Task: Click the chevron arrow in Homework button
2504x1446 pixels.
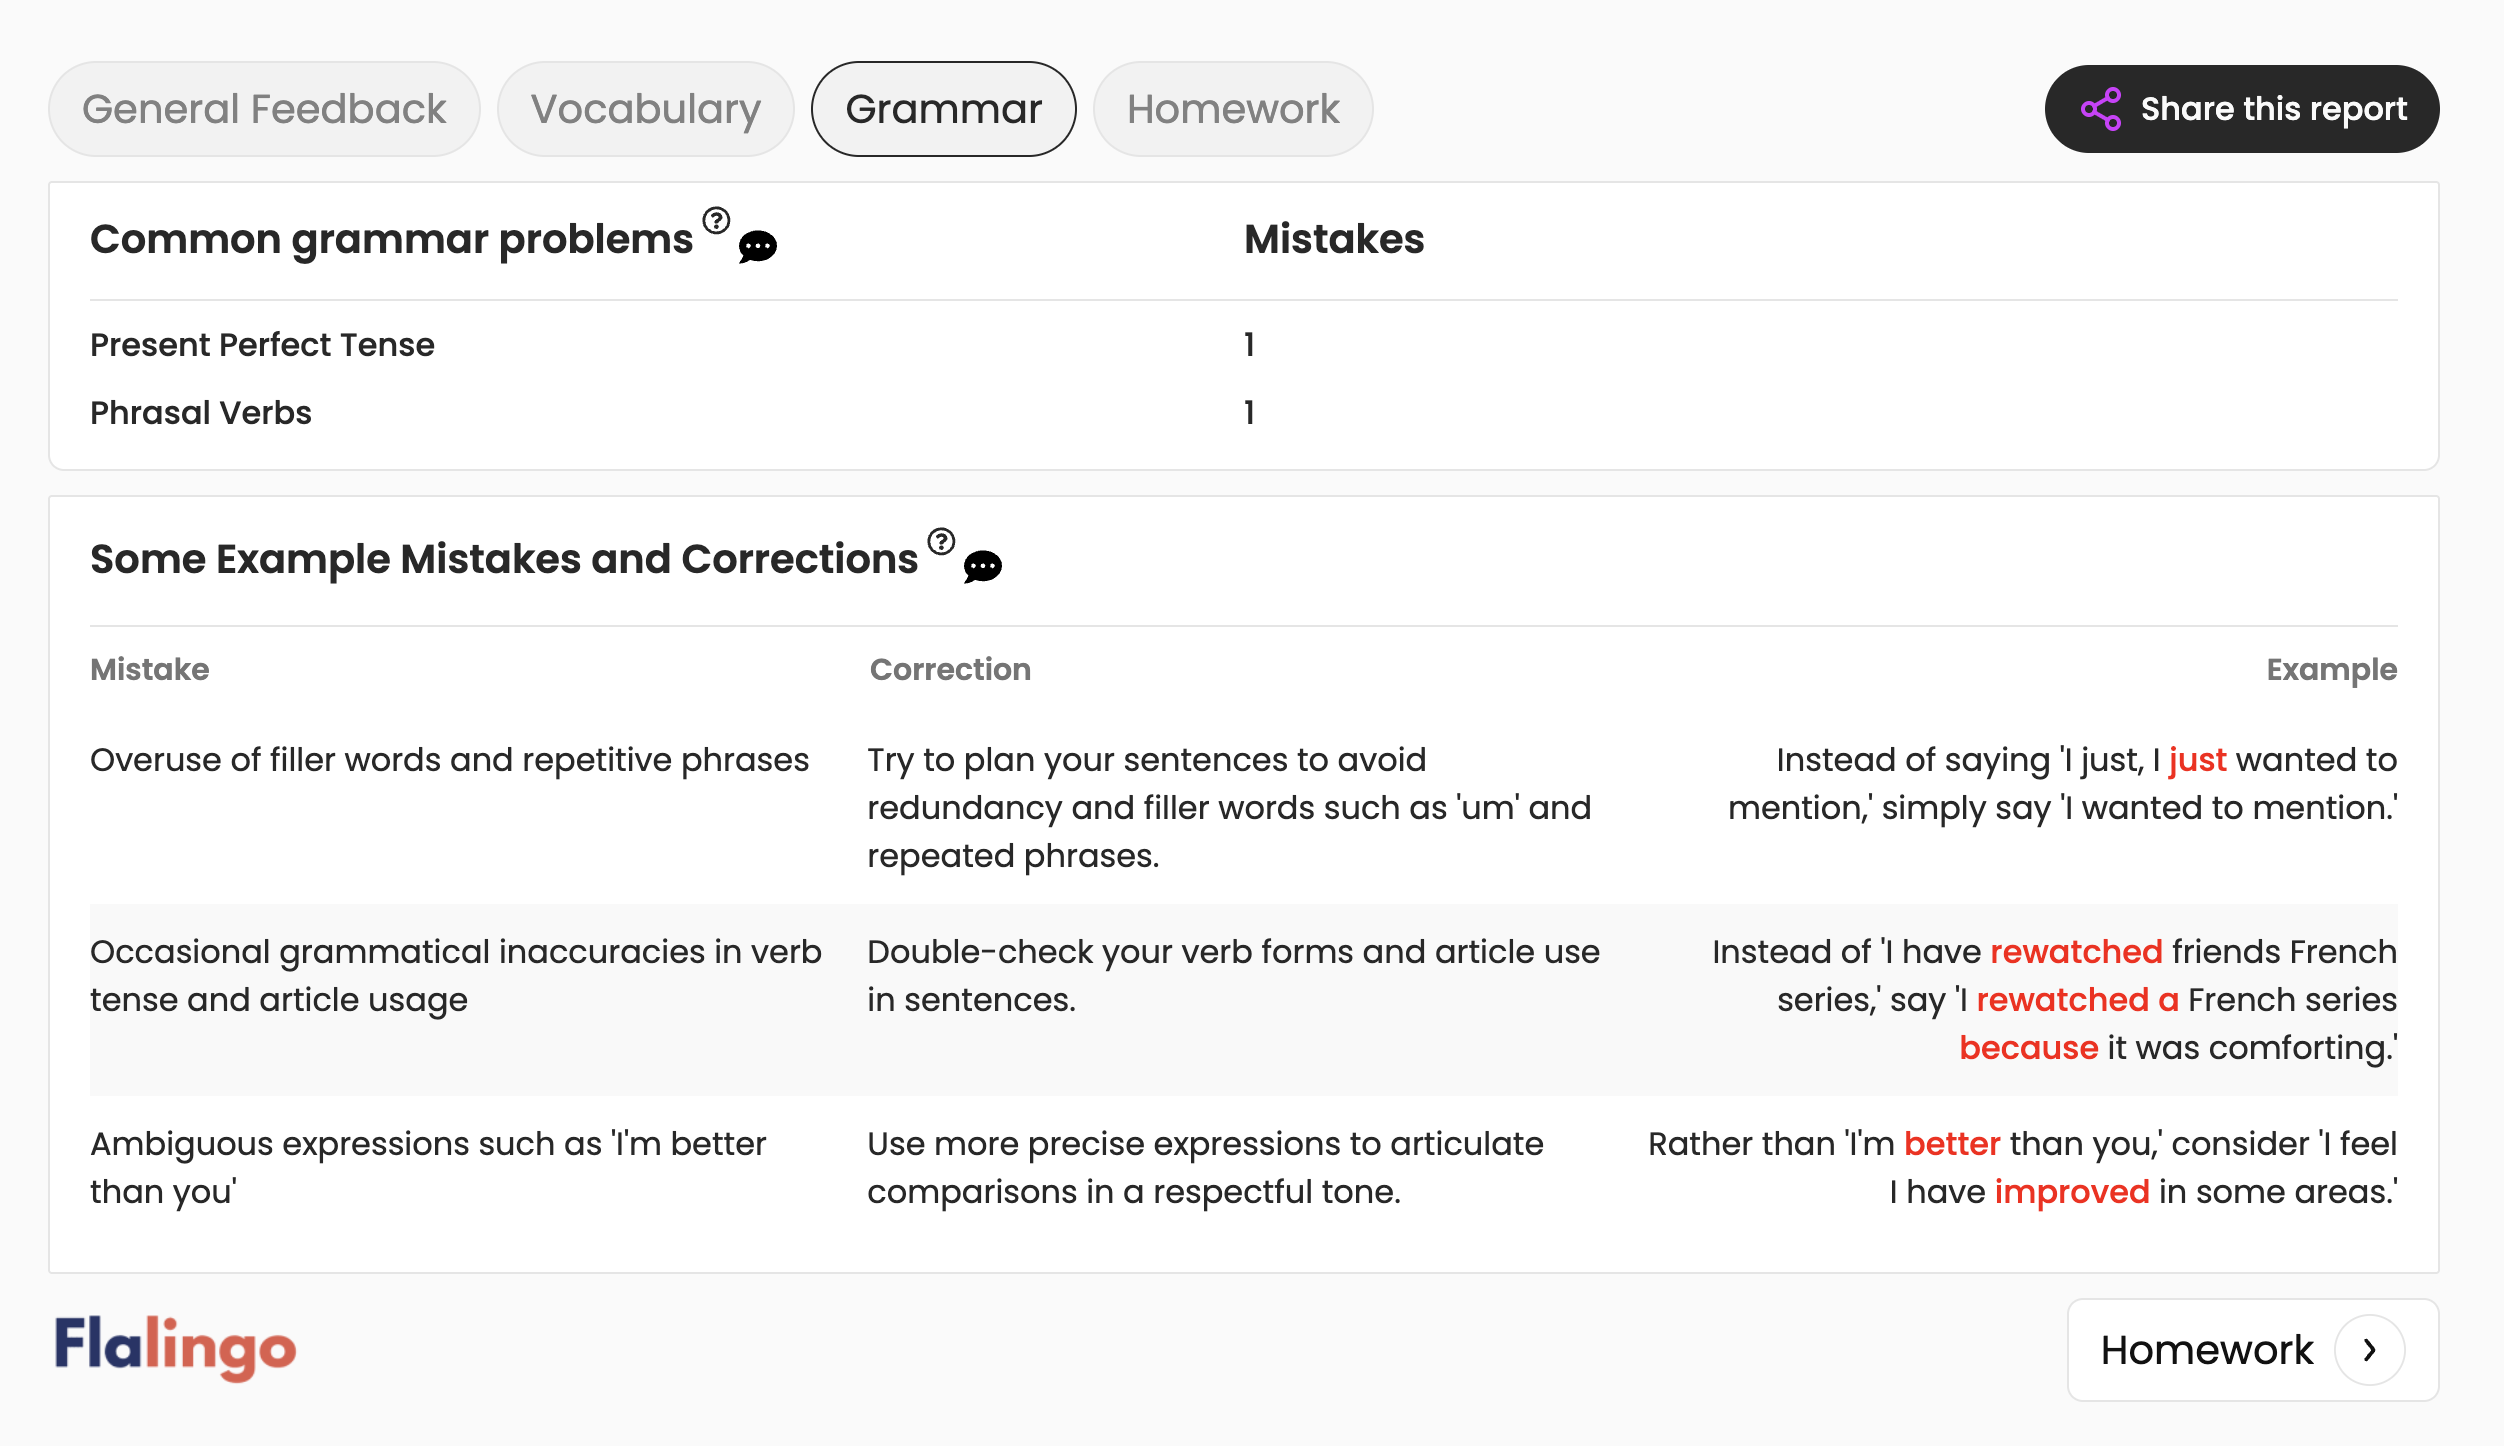Action: (x=2369, y=1350)
